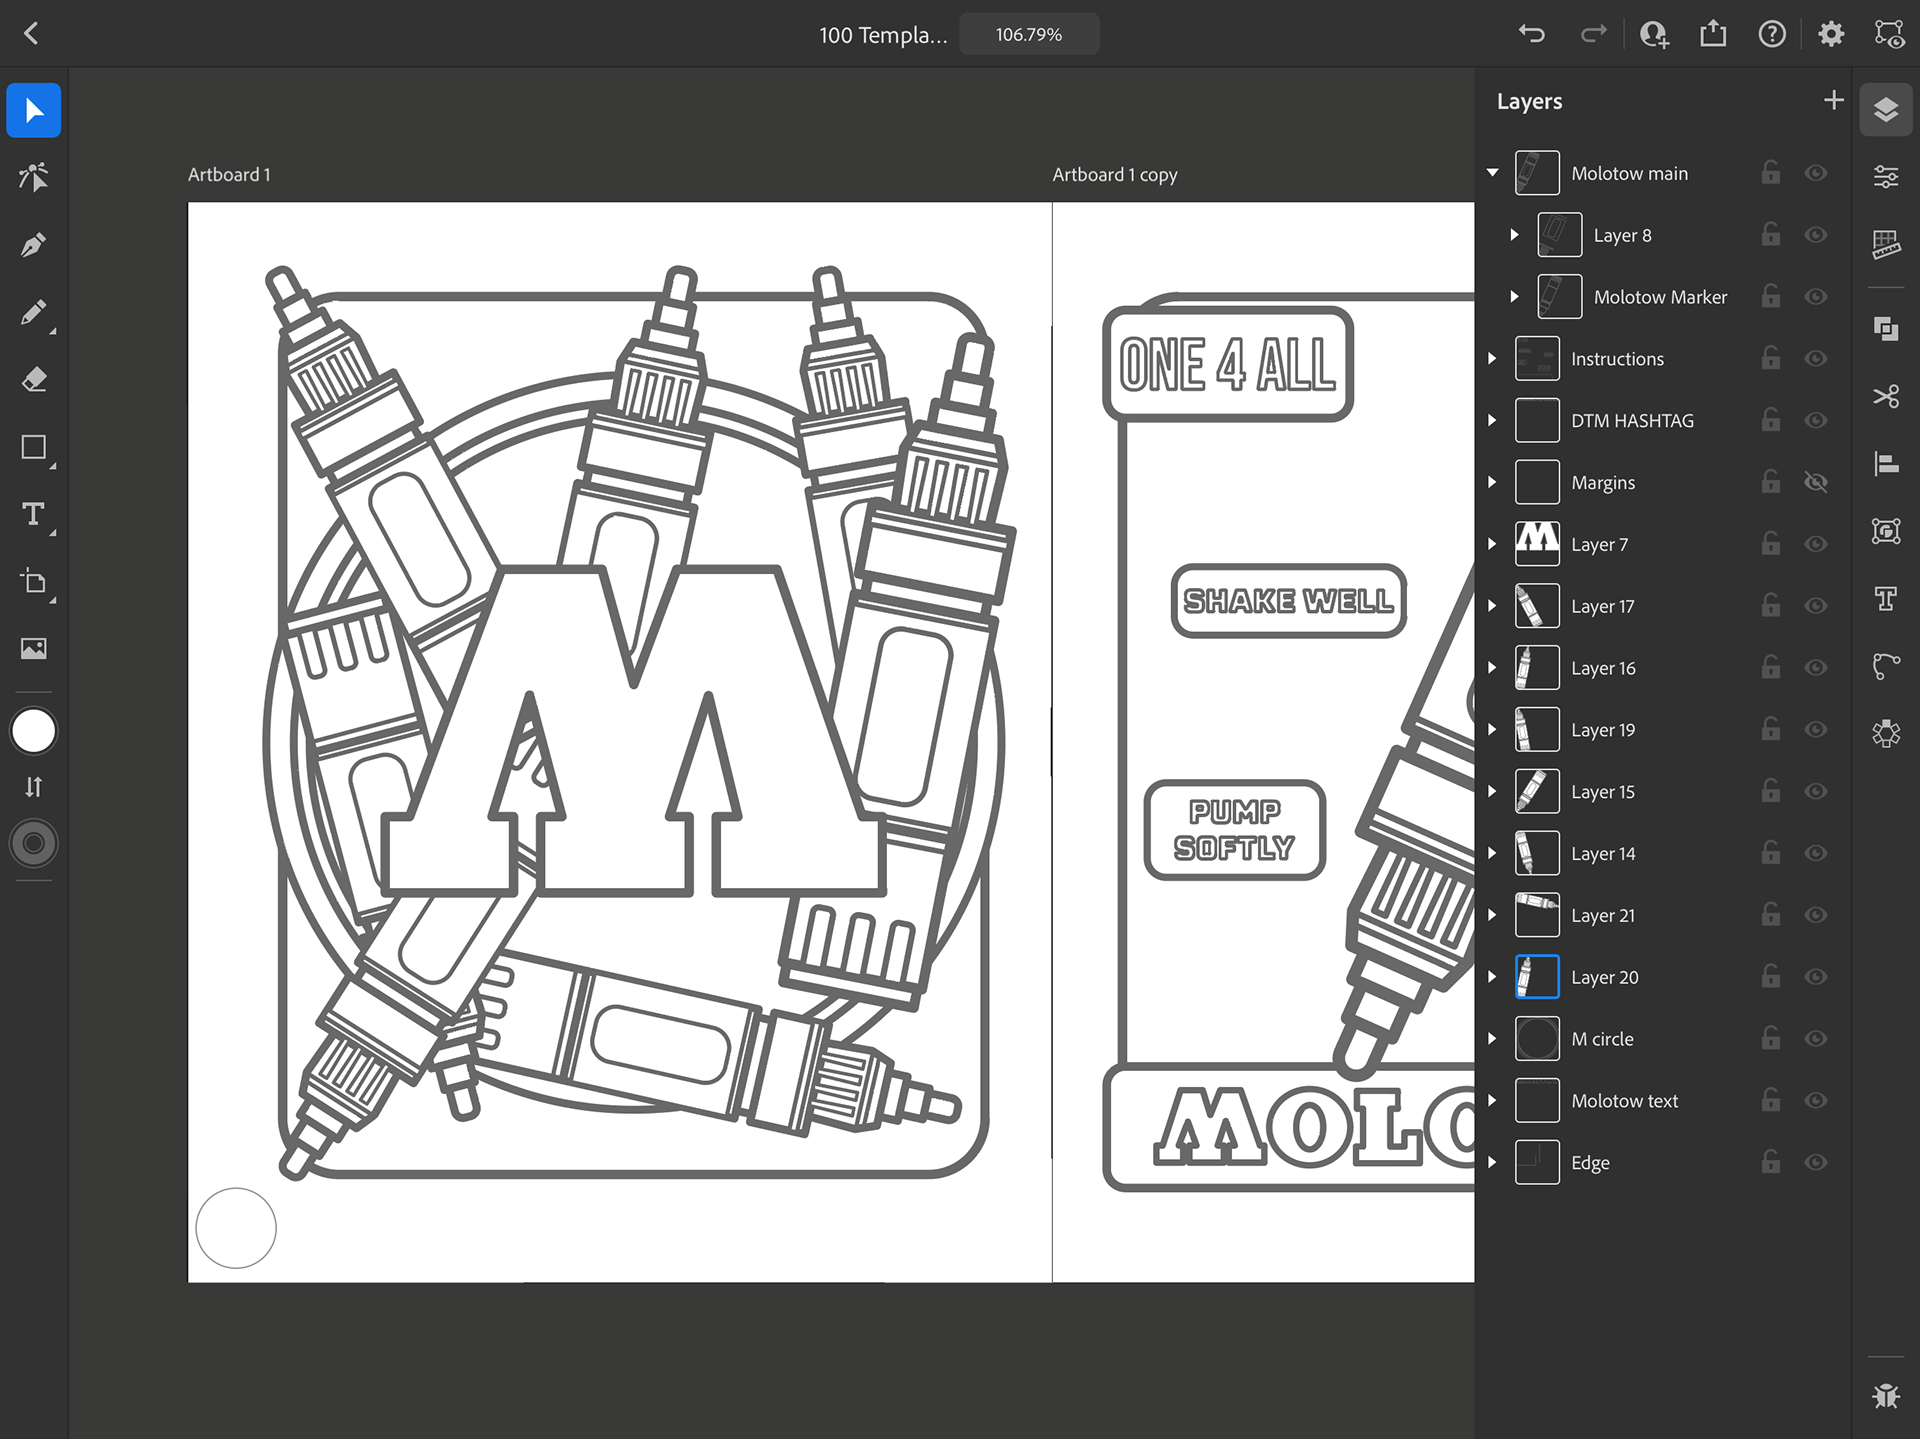This screenshot has width=1920, height=1439.
Task: Expand the Edge layer
Action: (1492, 1162)
